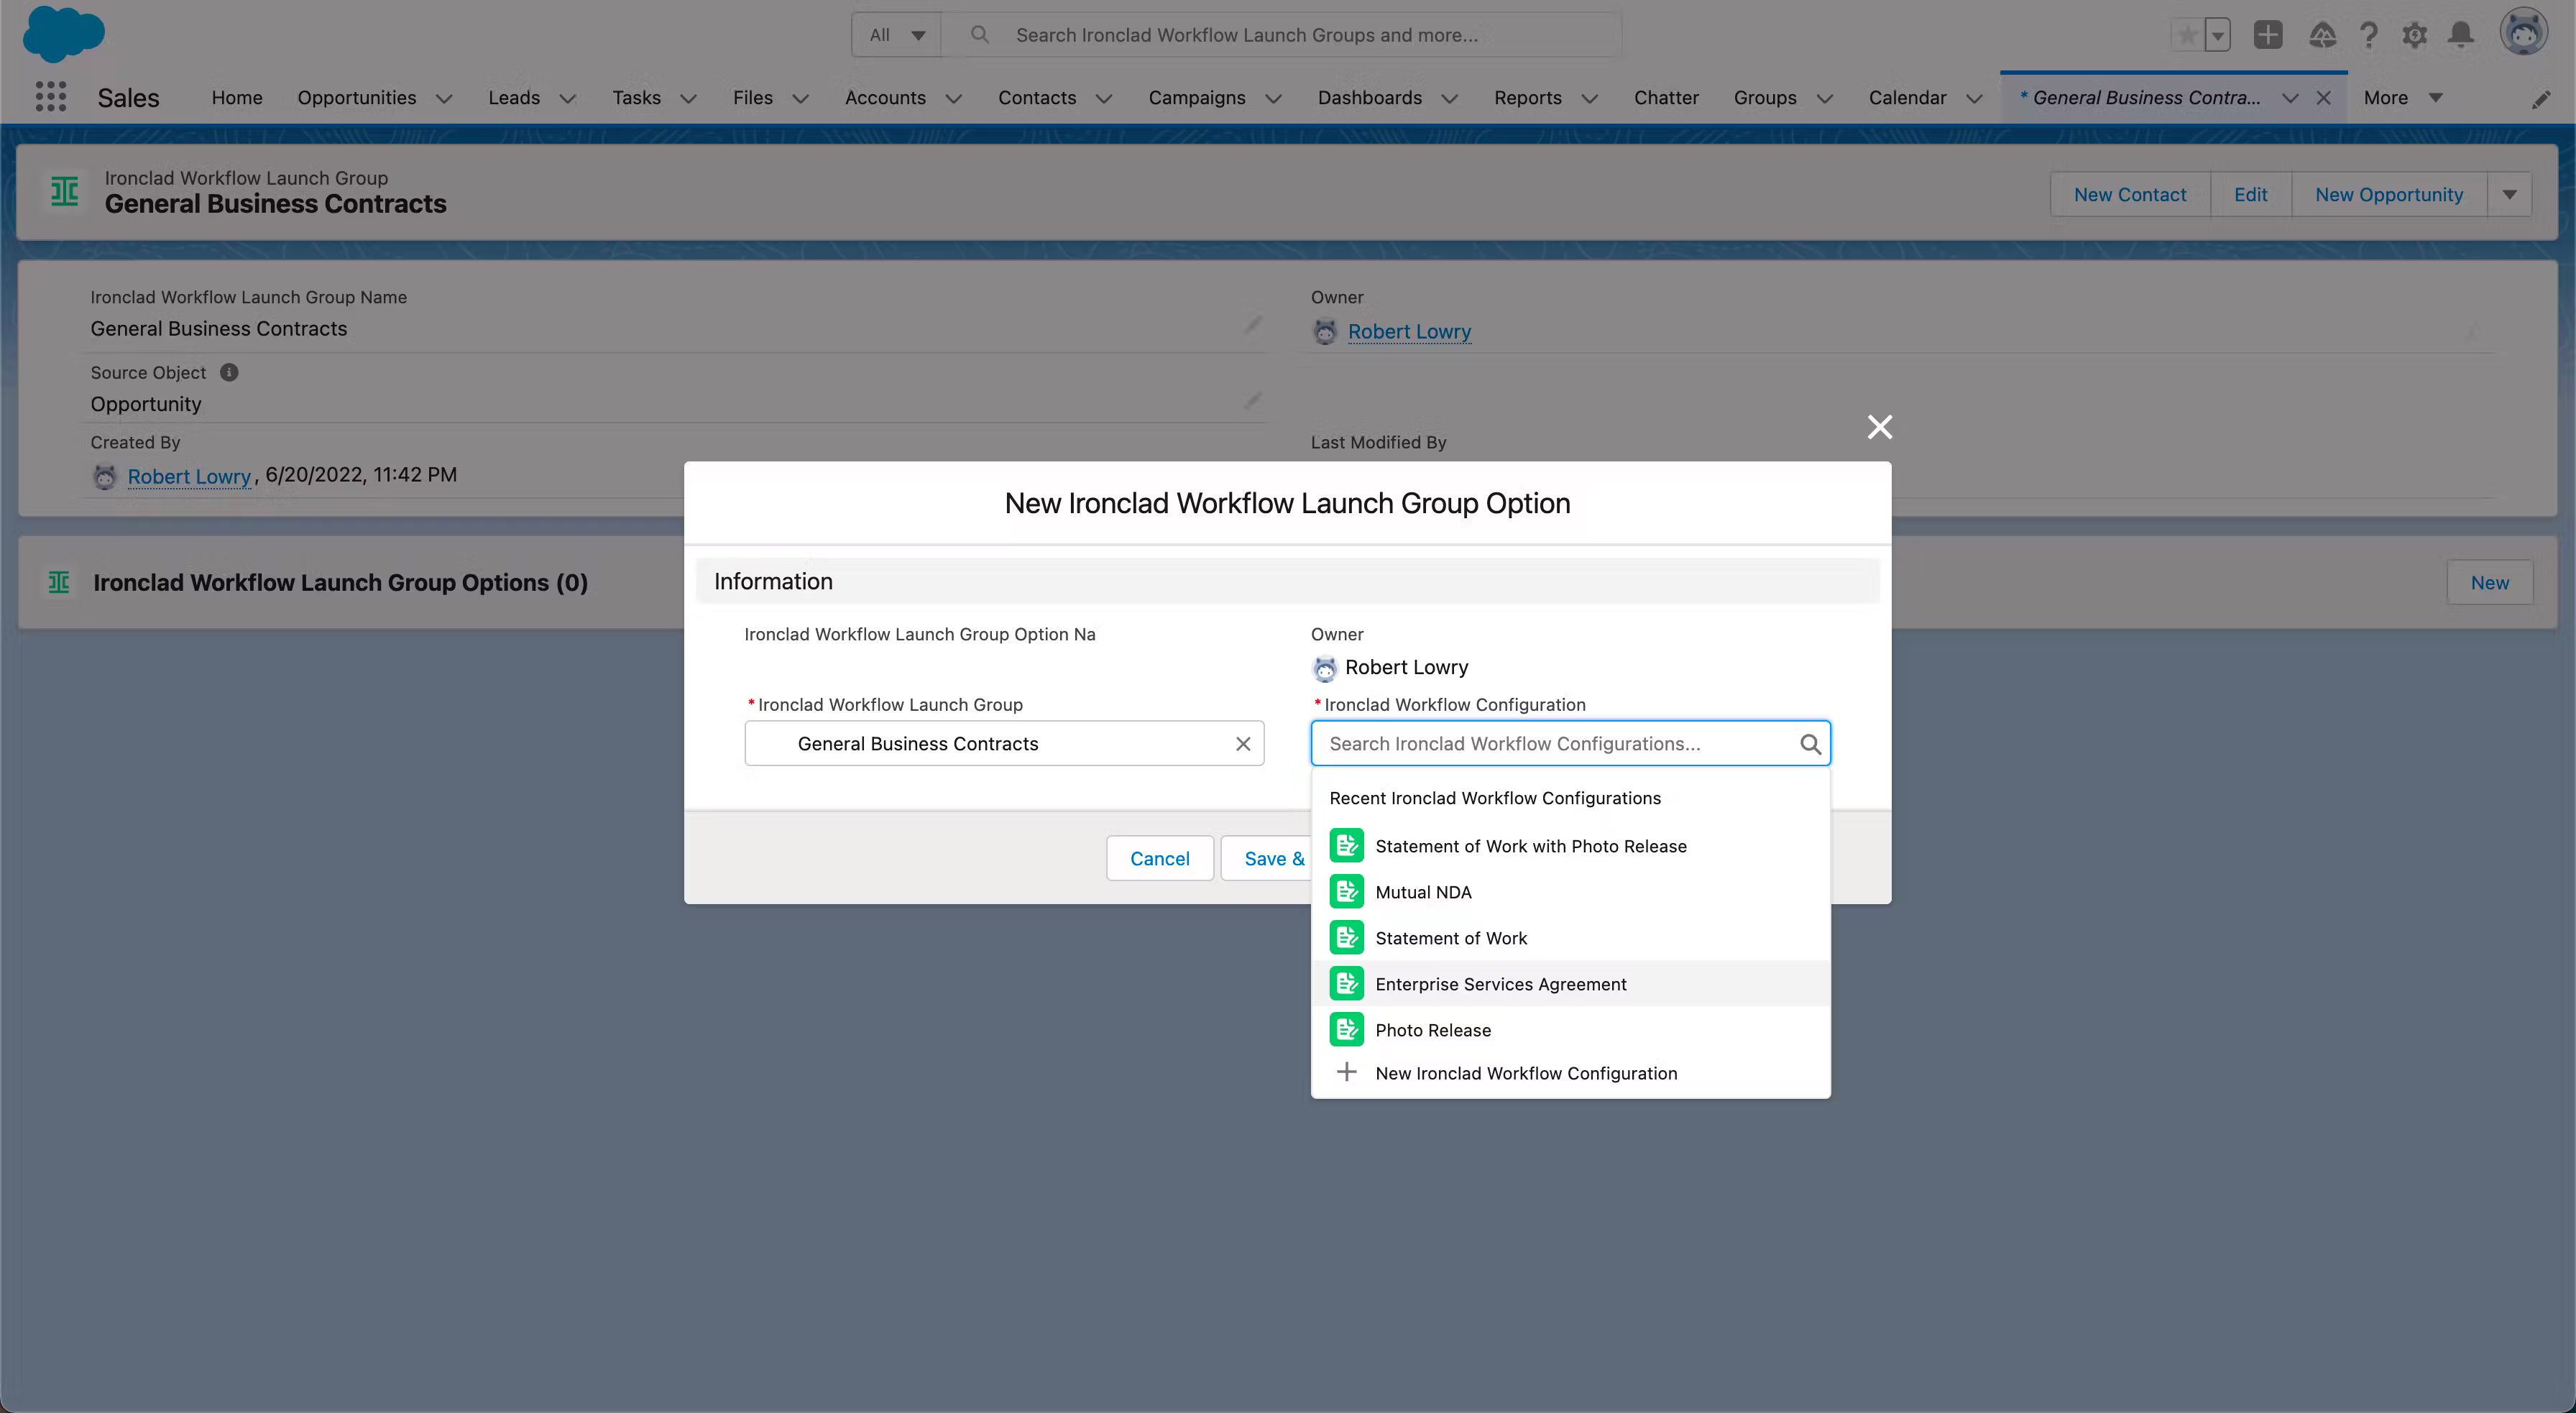The image size is (2576, 1413).
Task: Click the global search input field
Action: tap(1281, 35)
